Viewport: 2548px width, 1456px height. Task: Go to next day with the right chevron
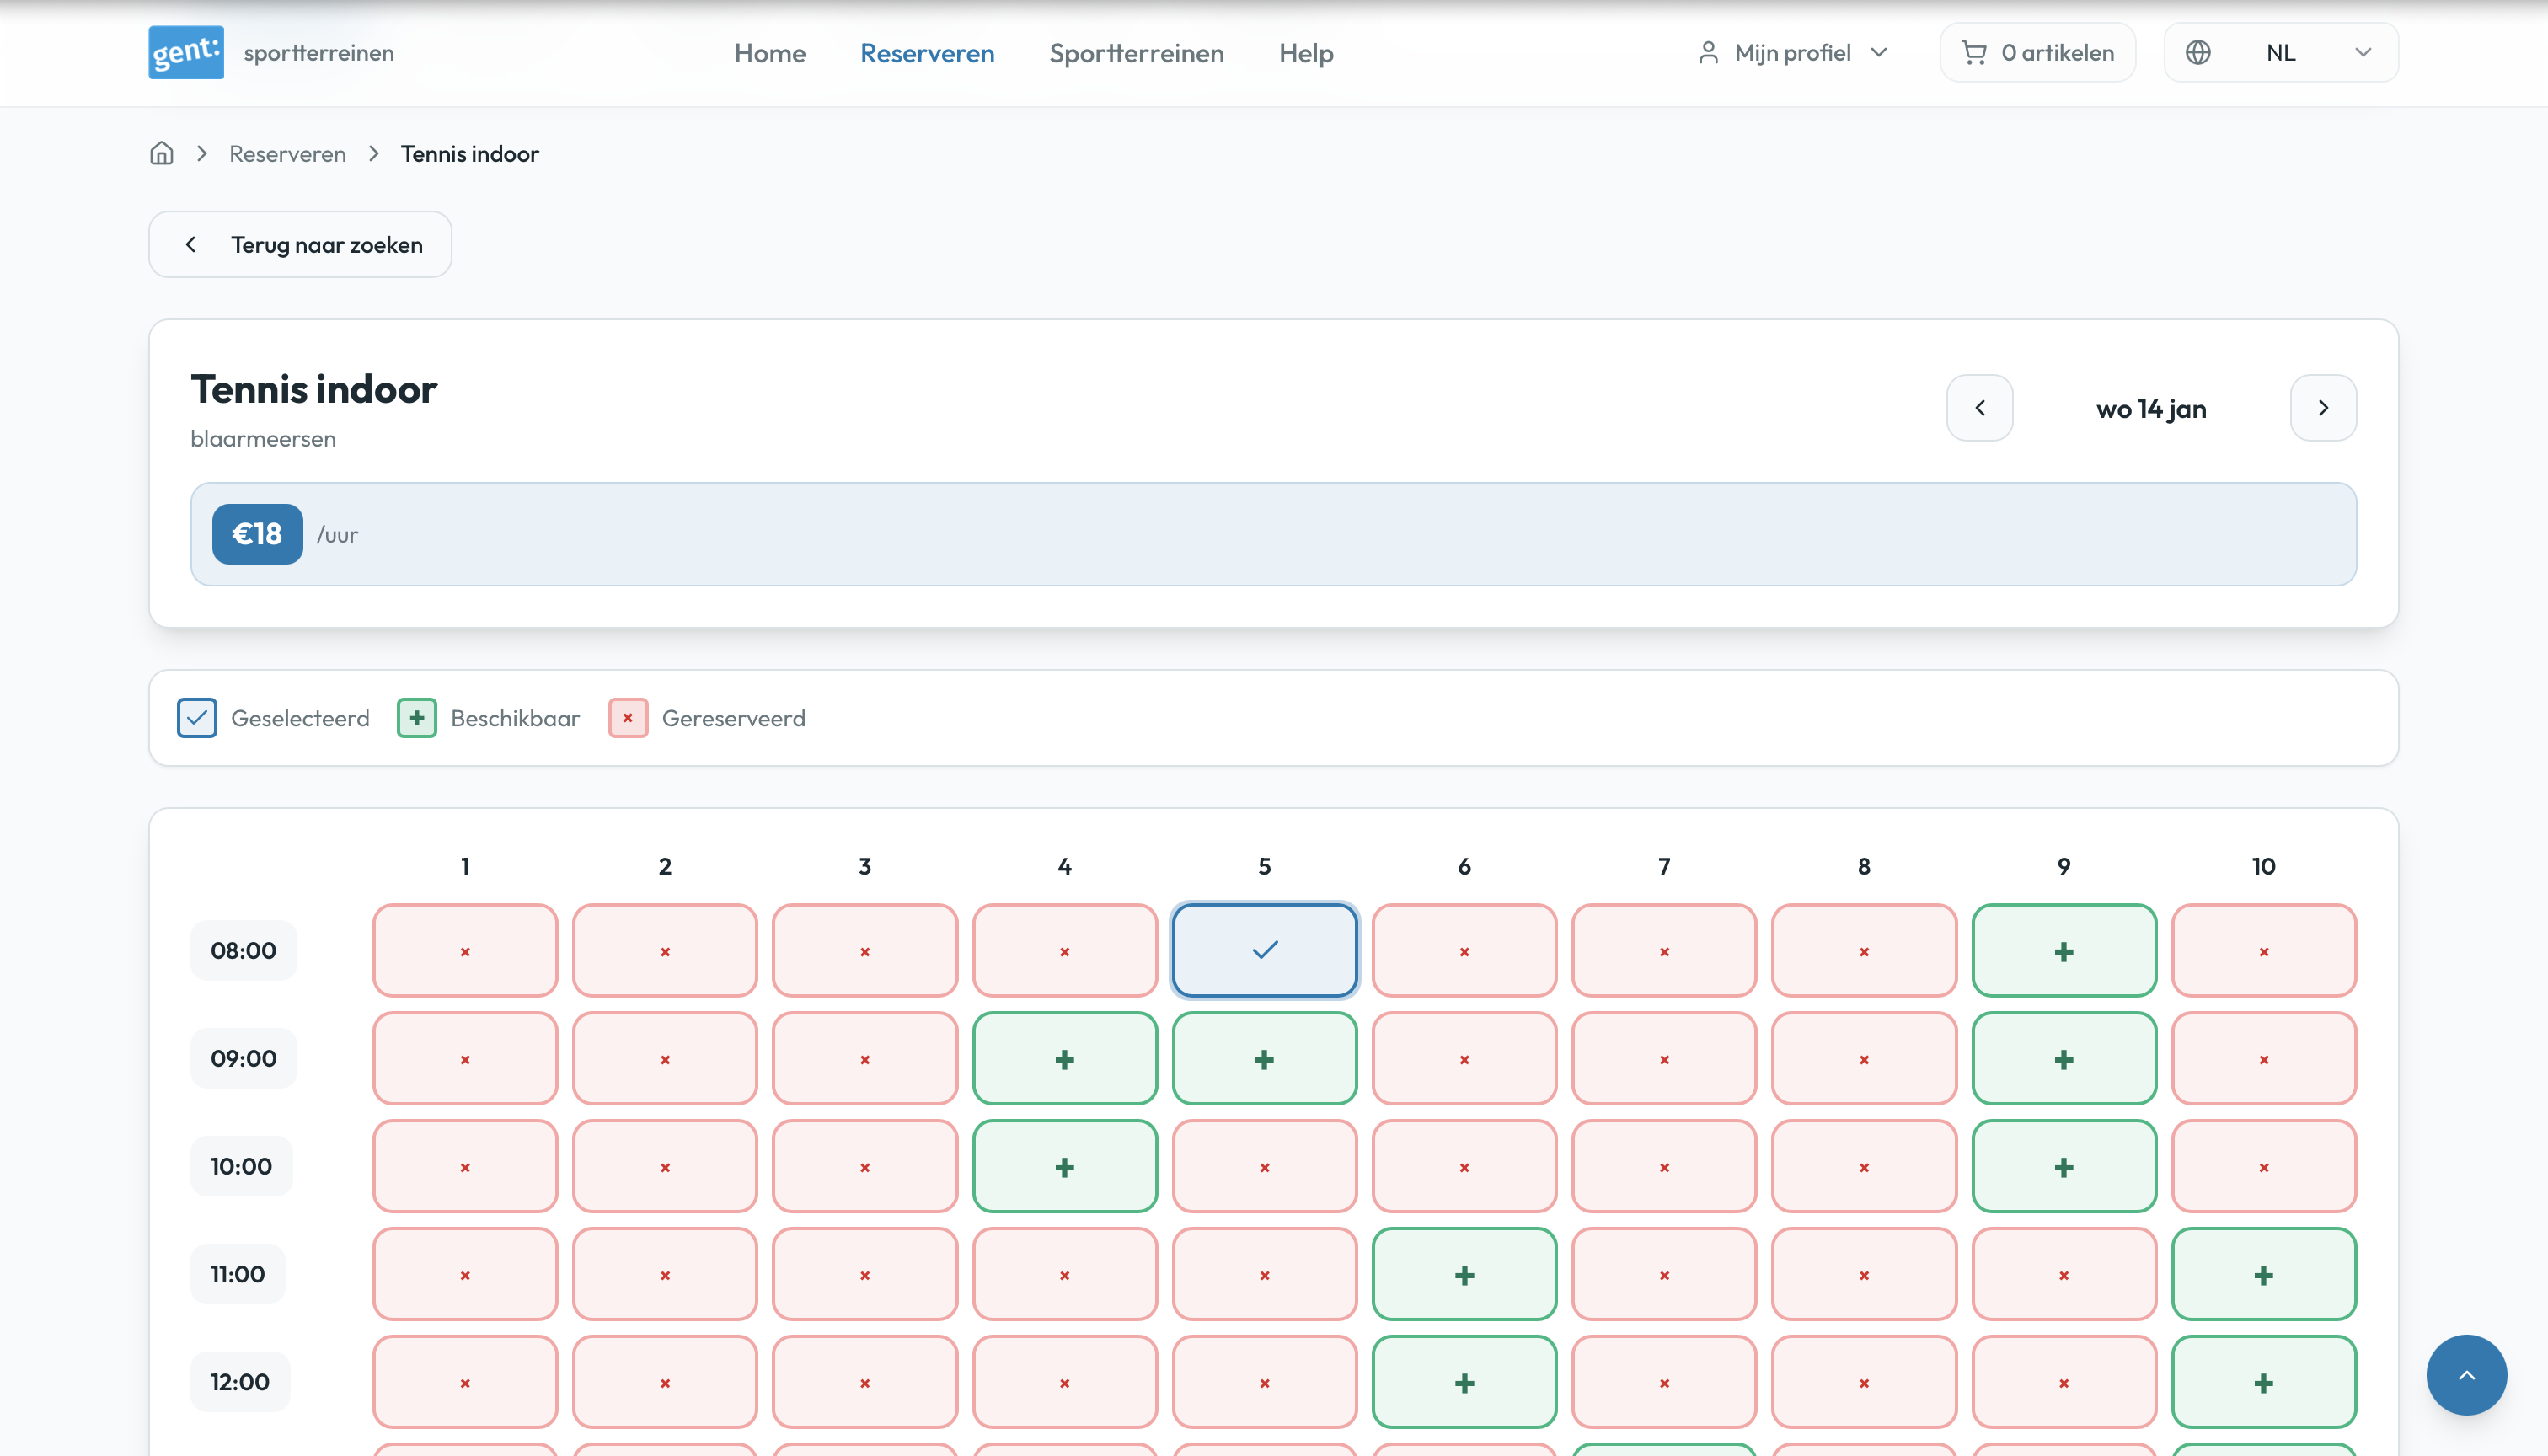pos(2322,408)
